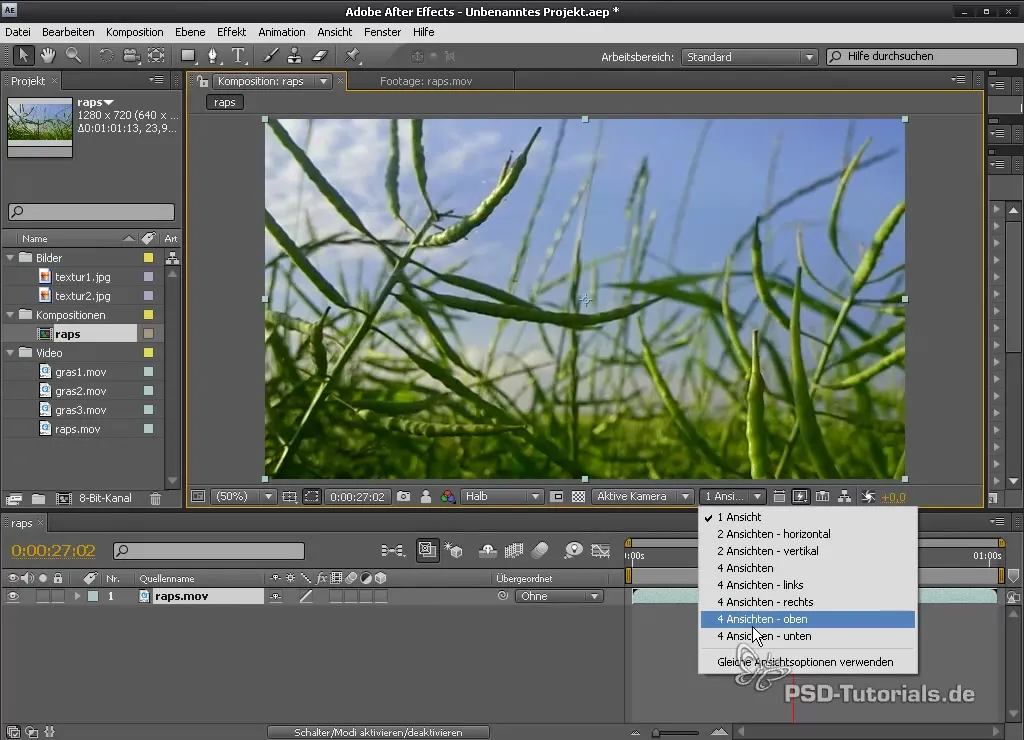Click the current time 0:00:27:02 in viewer
The image size is (1024, 740).
coord(357,496)
